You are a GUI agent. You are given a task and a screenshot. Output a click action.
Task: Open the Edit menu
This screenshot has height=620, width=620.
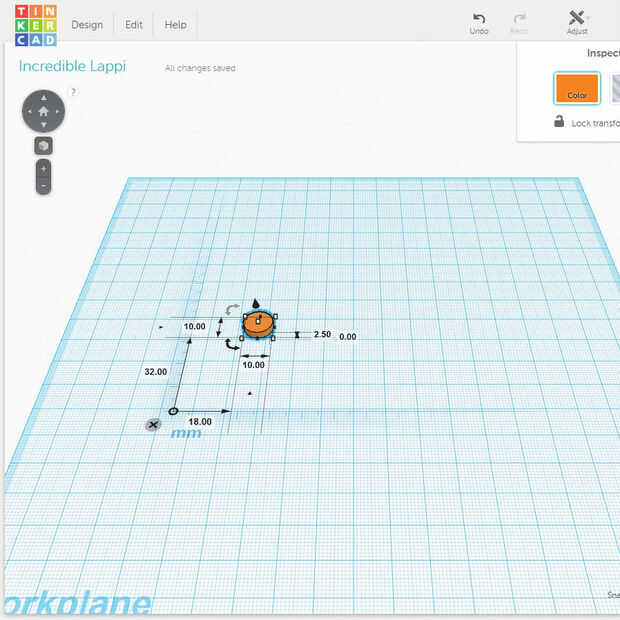pos(134,25)
